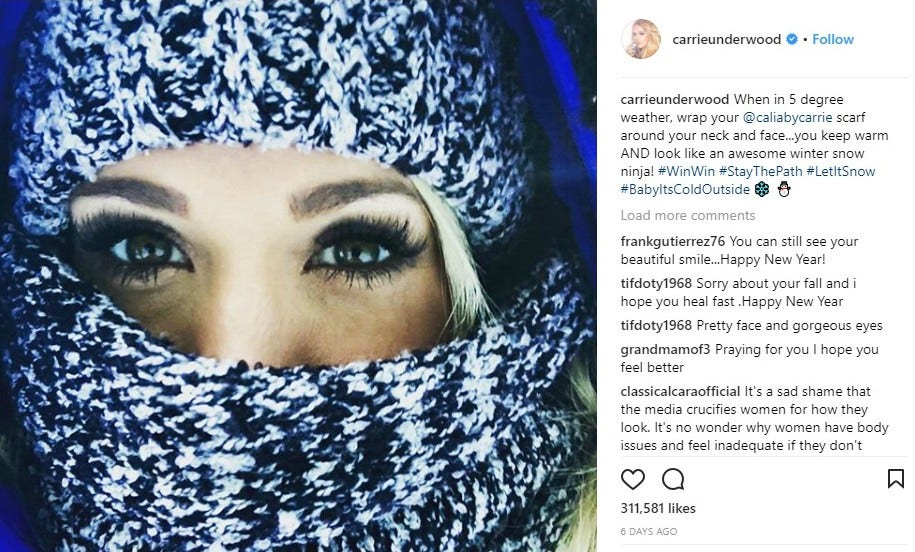Open the #BabyItsColdOutside hashtag
Image resolution: width=915 pixels, height=552 pixels.
tap(685, 190)
